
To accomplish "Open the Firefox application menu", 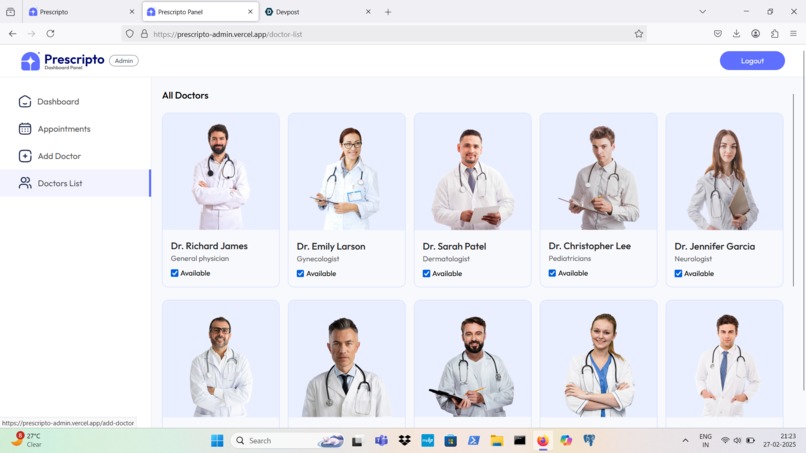I will click(794, 33).
